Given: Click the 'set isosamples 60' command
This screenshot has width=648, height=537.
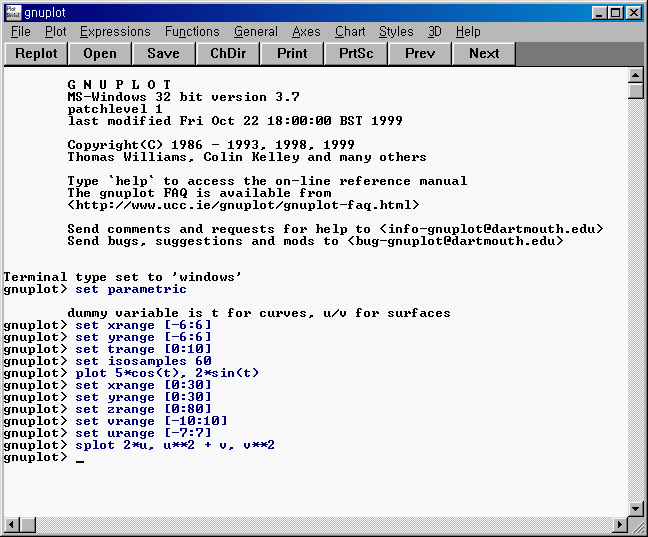Looking at the screenshot, I should [143, 361].
